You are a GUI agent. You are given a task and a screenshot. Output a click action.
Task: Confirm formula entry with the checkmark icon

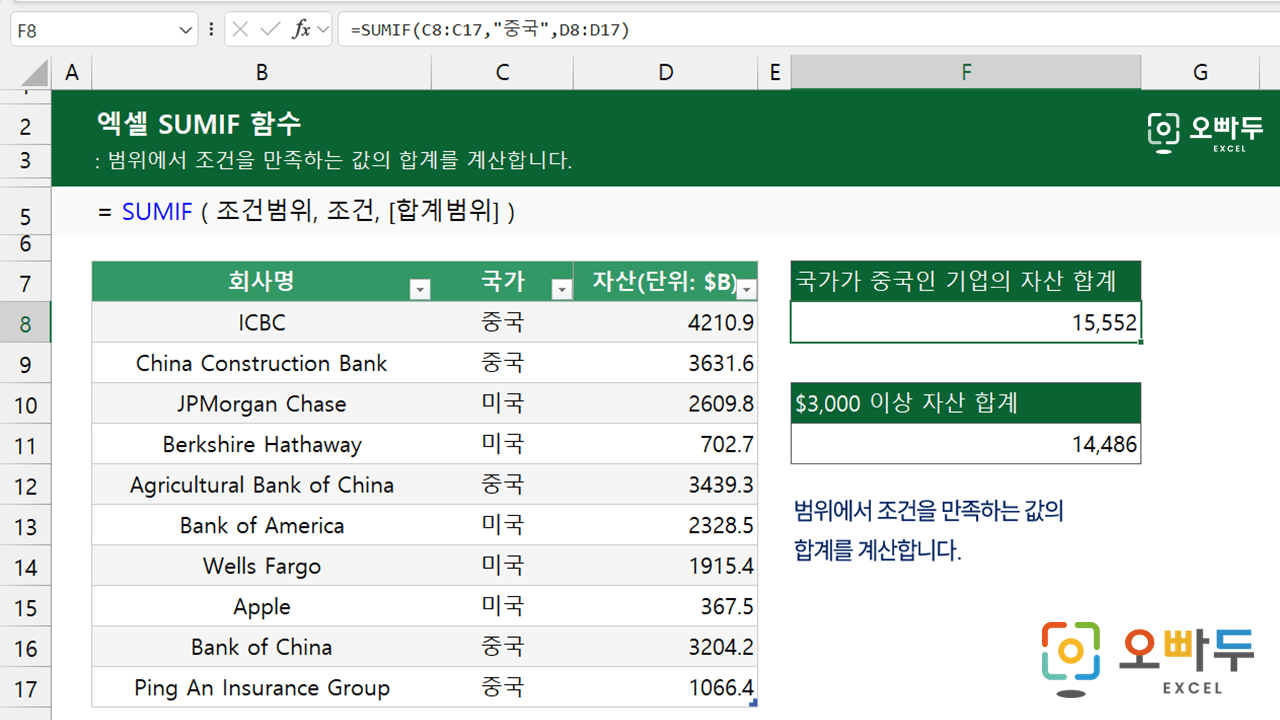[270, 30]
